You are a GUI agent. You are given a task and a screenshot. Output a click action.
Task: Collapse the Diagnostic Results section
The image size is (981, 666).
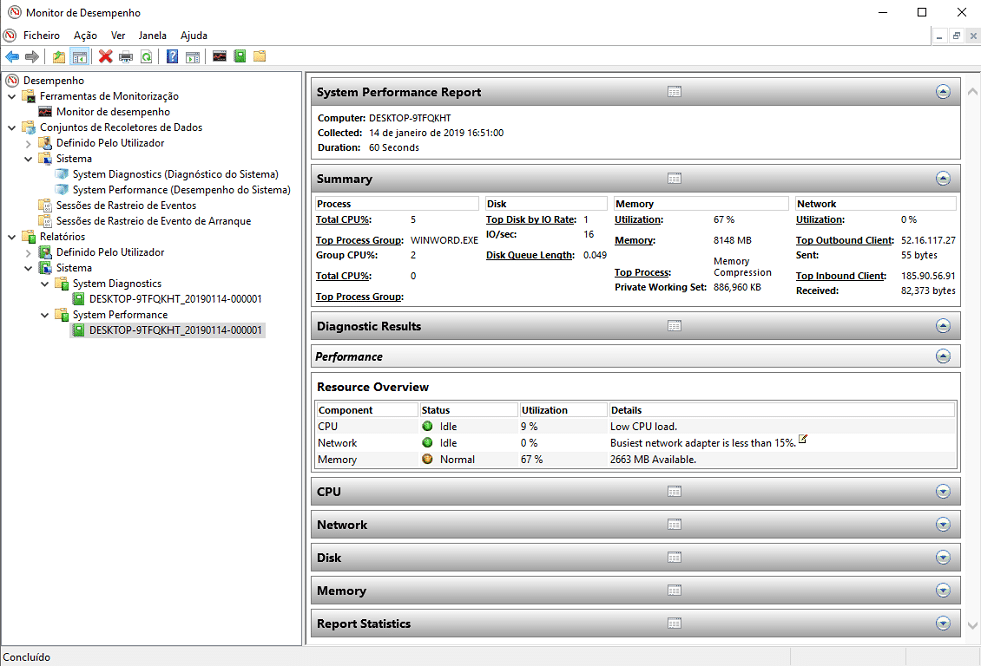click(943, 326)
